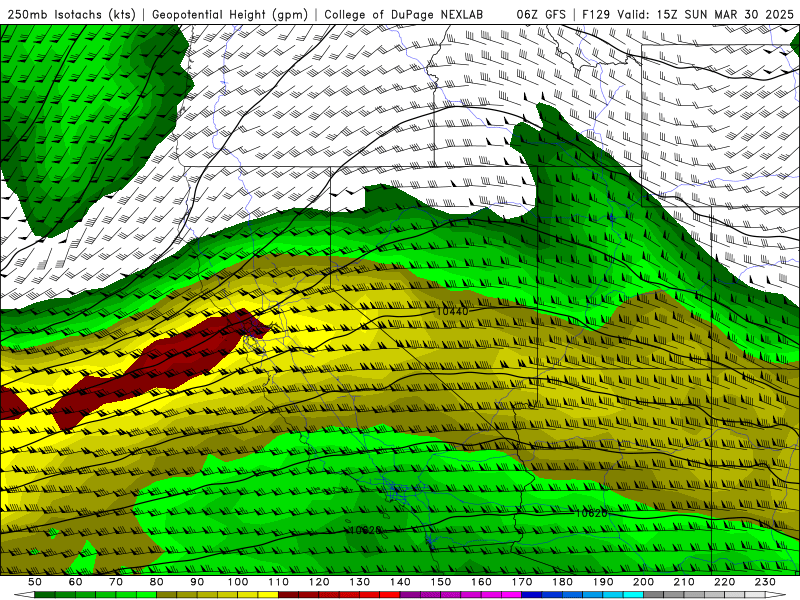Click the 220 label on the color scale
This screenshot has height=600, width=800.
726,582
